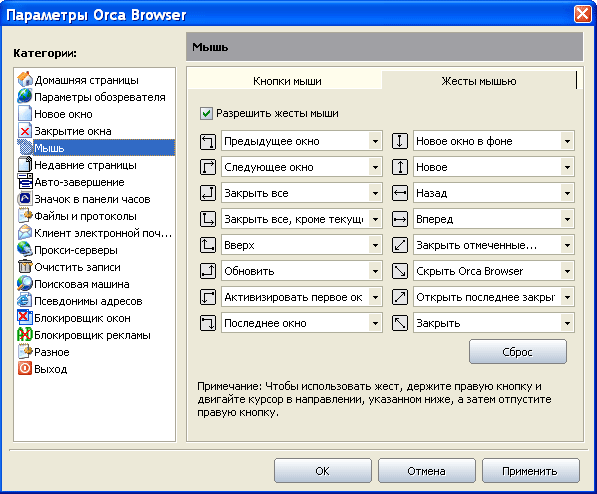Click the gesture icon beside Последнее окно
Image resolution: width=597 pixels, height=494 pixels.
pyautogui.click(x=208, y=323)
